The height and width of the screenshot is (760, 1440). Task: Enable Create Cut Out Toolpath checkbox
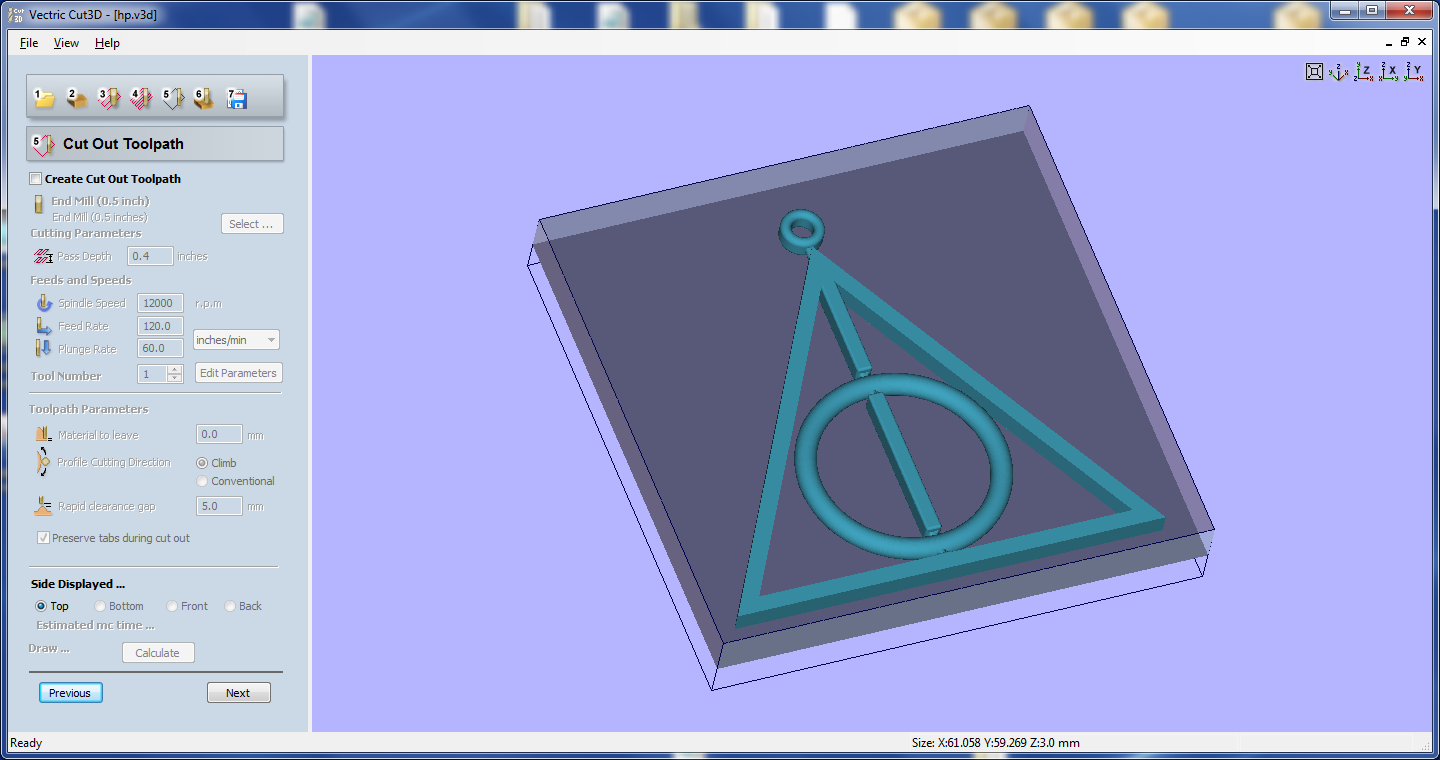point(36,179)
